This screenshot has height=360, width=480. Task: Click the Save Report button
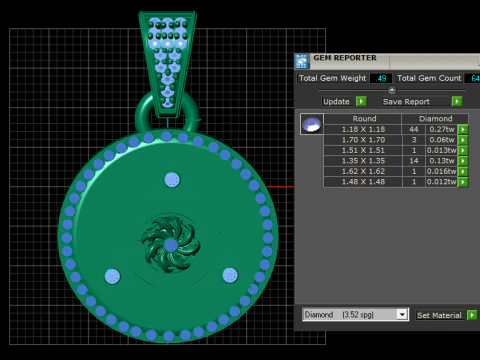pos(416,101)
